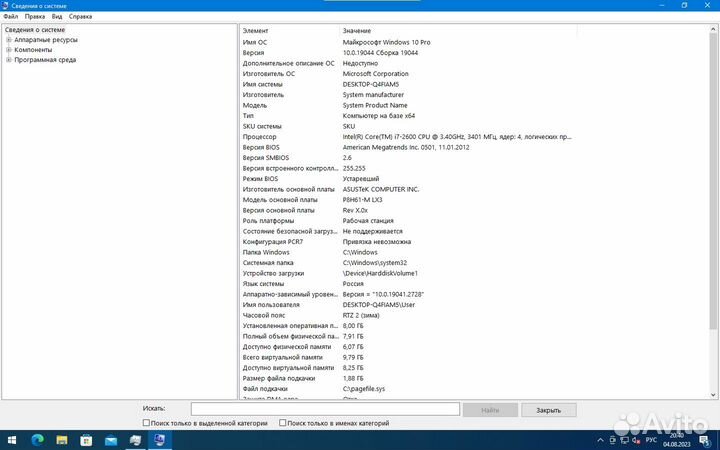Viewport: 720px width, 450px height.
Task: Click the app taskbar icon right of Mail
Action: 135,440
